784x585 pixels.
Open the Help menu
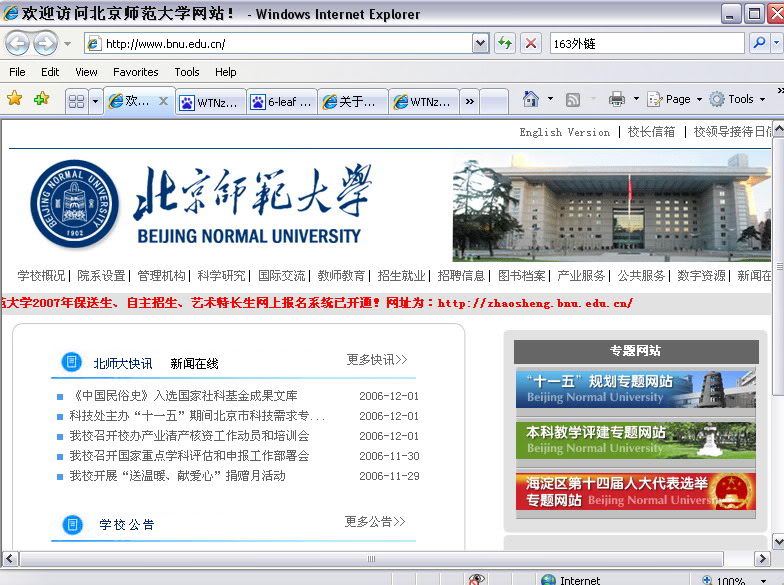point(226,72)
